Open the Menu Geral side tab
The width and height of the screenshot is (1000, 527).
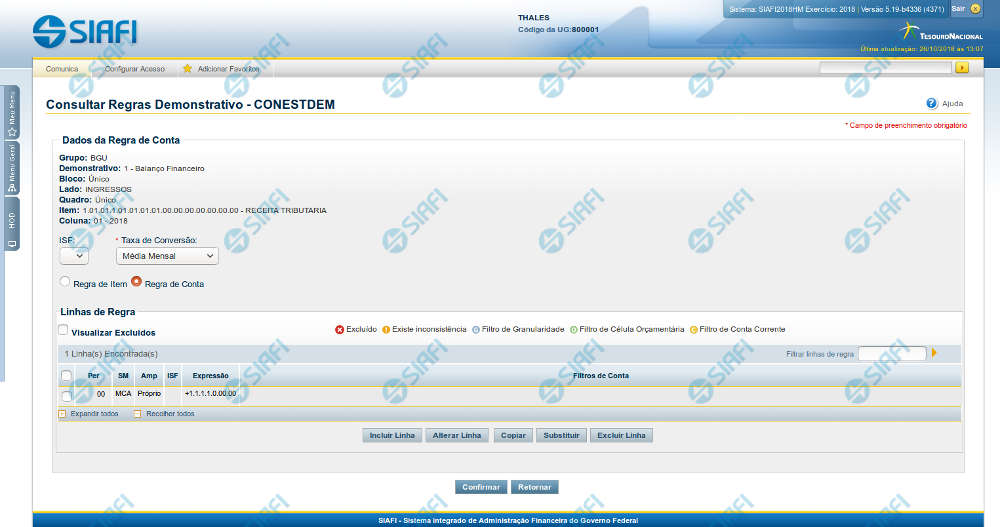11,168
